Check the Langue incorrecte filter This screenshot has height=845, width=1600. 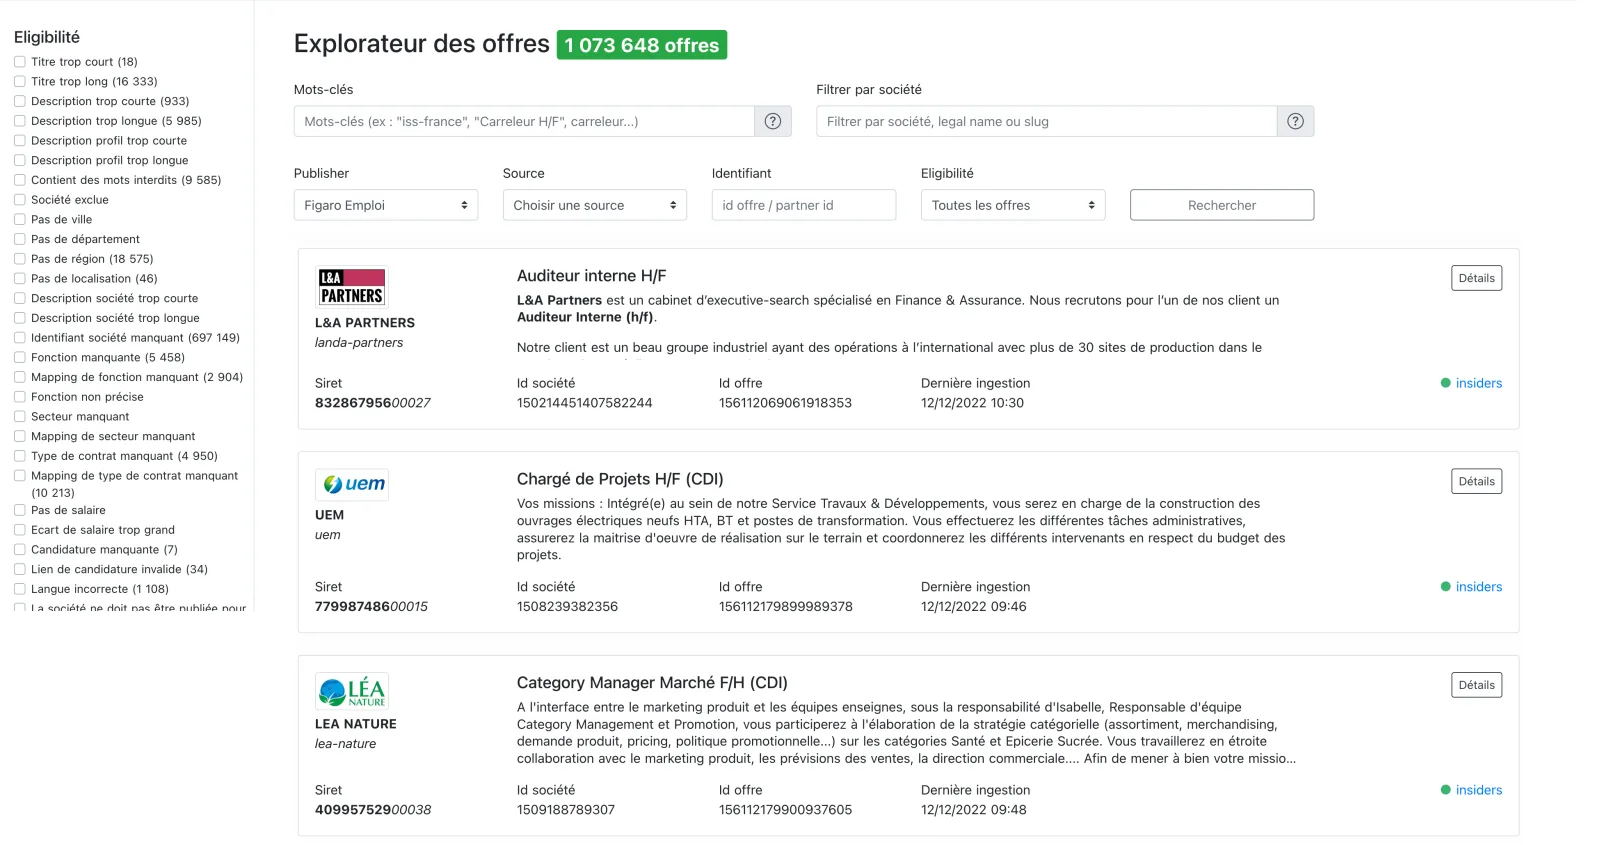20,589
